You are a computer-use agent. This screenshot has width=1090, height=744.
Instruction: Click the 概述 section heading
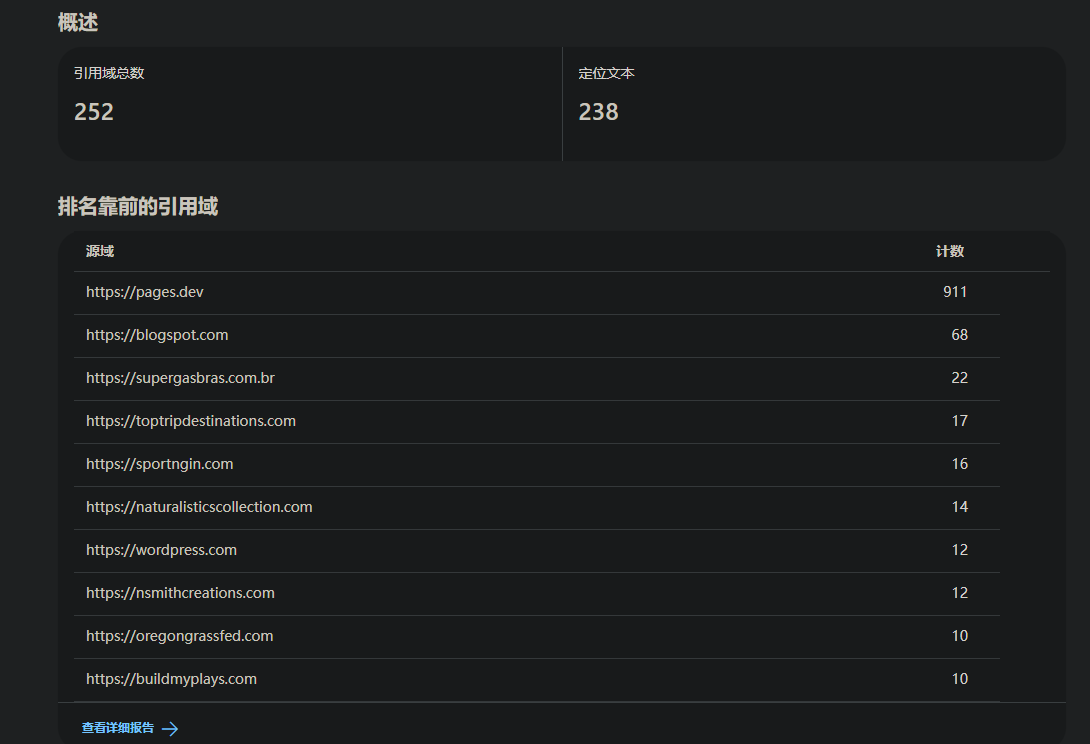click(78, 22)
